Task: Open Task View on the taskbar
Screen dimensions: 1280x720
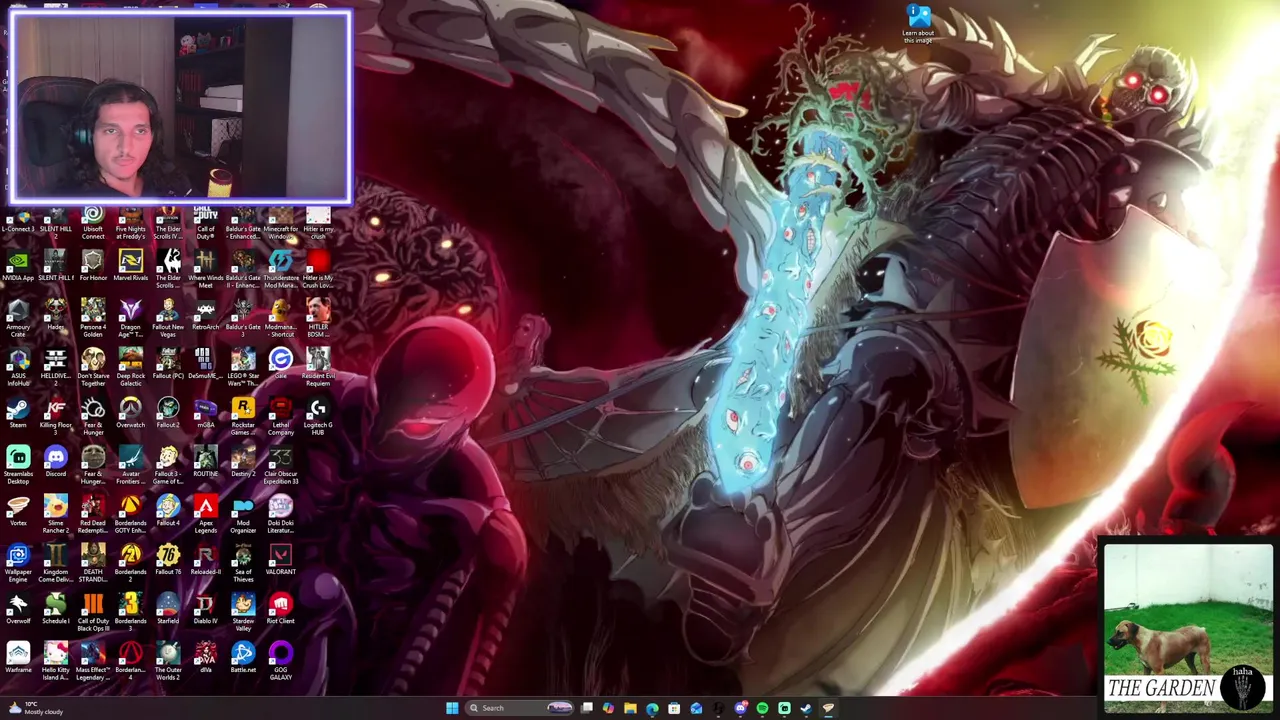Action: (x=586, y=708)
